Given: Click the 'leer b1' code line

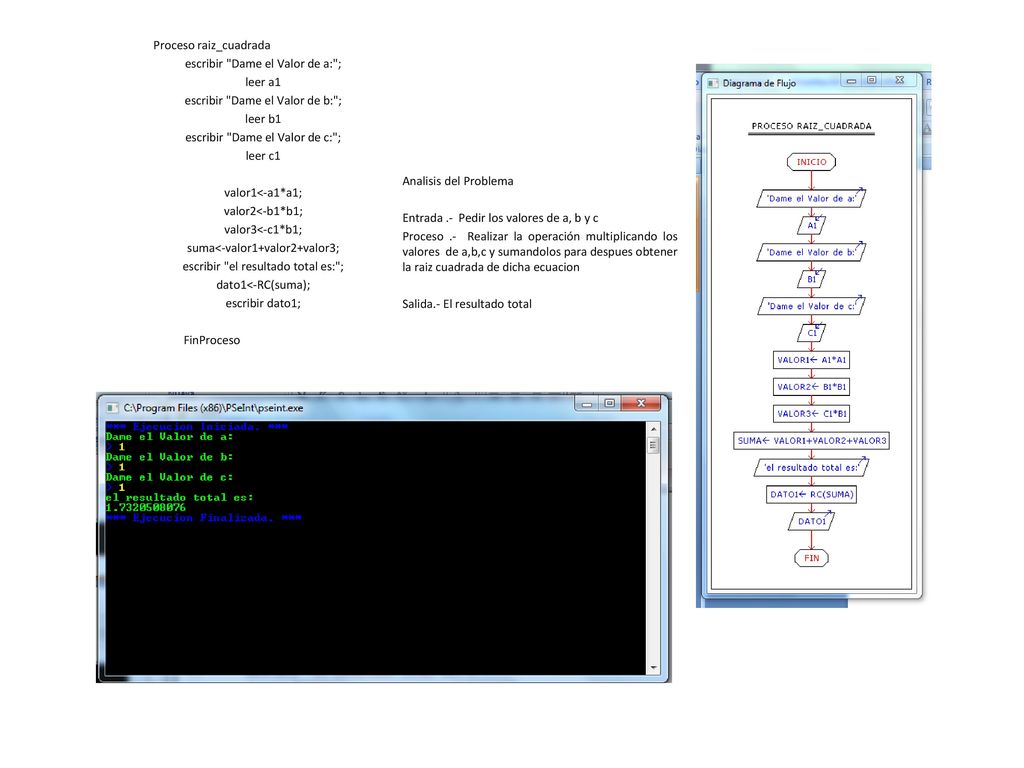Looking at the screenshot, I should [x=263, y=119].
